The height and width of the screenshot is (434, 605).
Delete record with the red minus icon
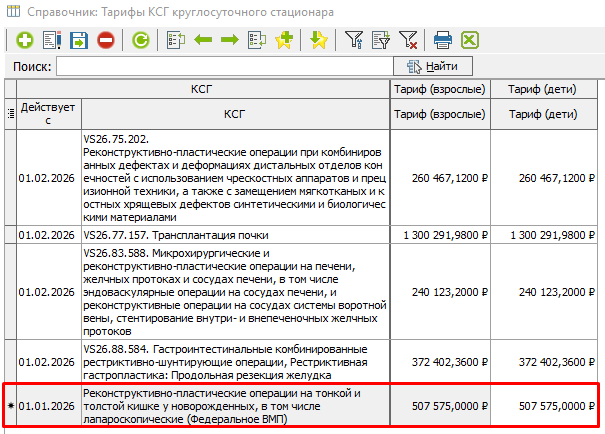coord(106,40)
